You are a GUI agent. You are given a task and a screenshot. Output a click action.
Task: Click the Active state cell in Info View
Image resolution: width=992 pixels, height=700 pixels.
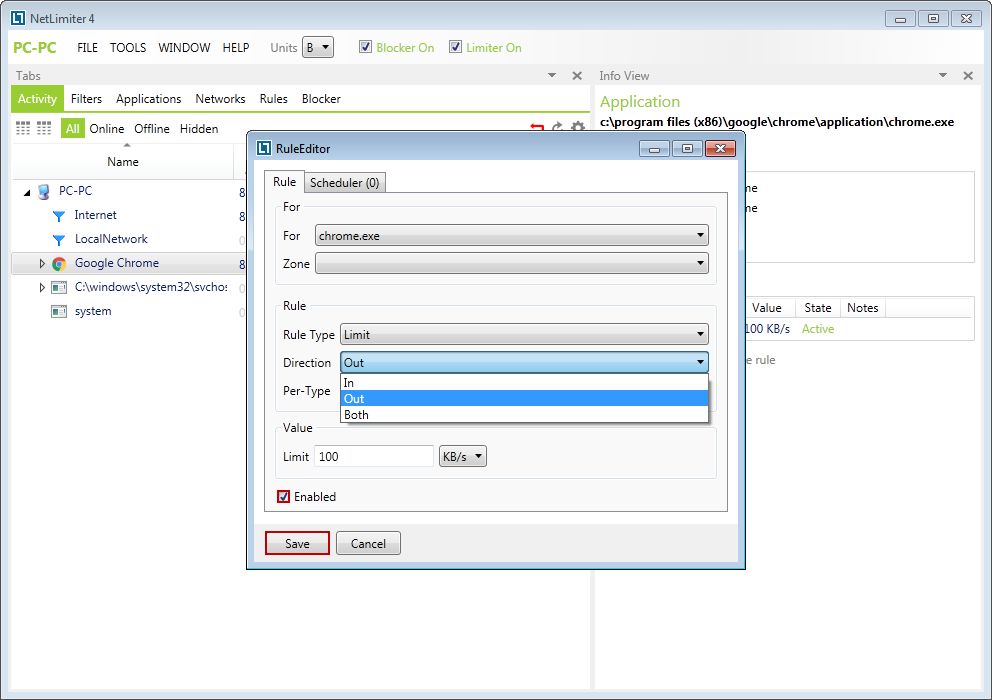click(817, 329)
